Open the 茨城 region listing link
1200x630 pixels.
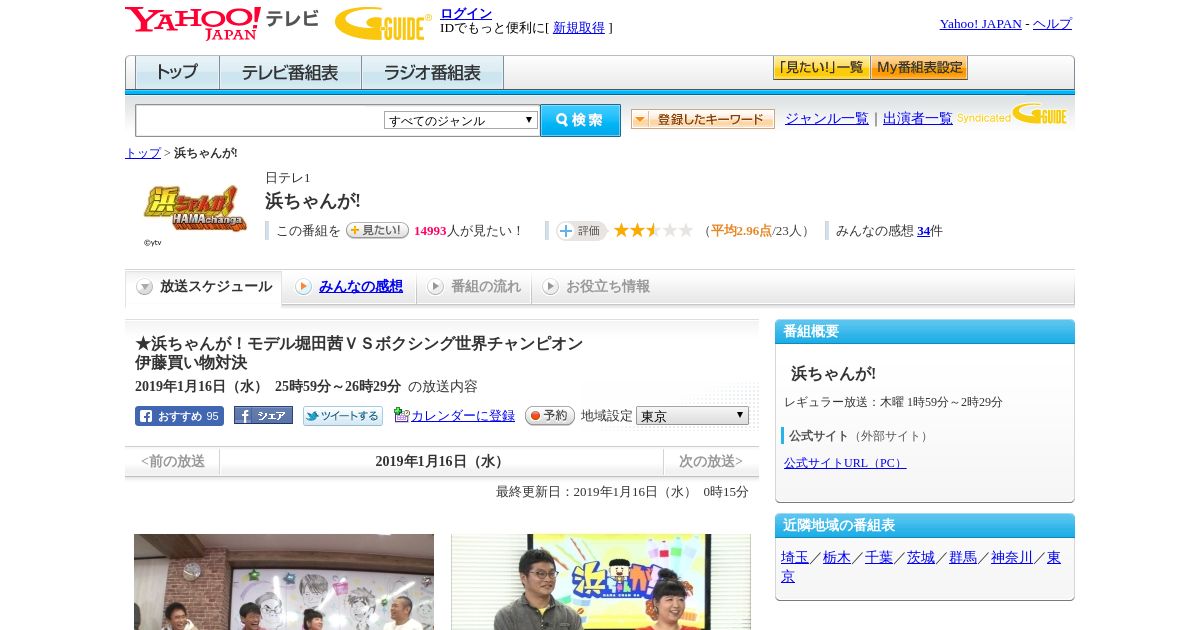click(x=921, y=557)
